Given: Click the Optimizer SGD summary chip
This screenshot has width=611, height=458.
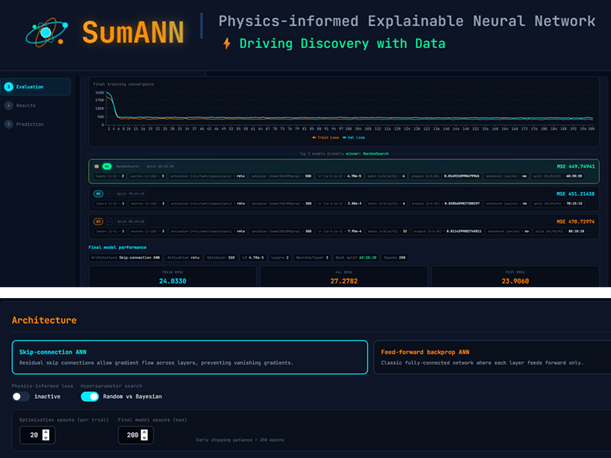Looking at the screenshot, I should 221,258.
